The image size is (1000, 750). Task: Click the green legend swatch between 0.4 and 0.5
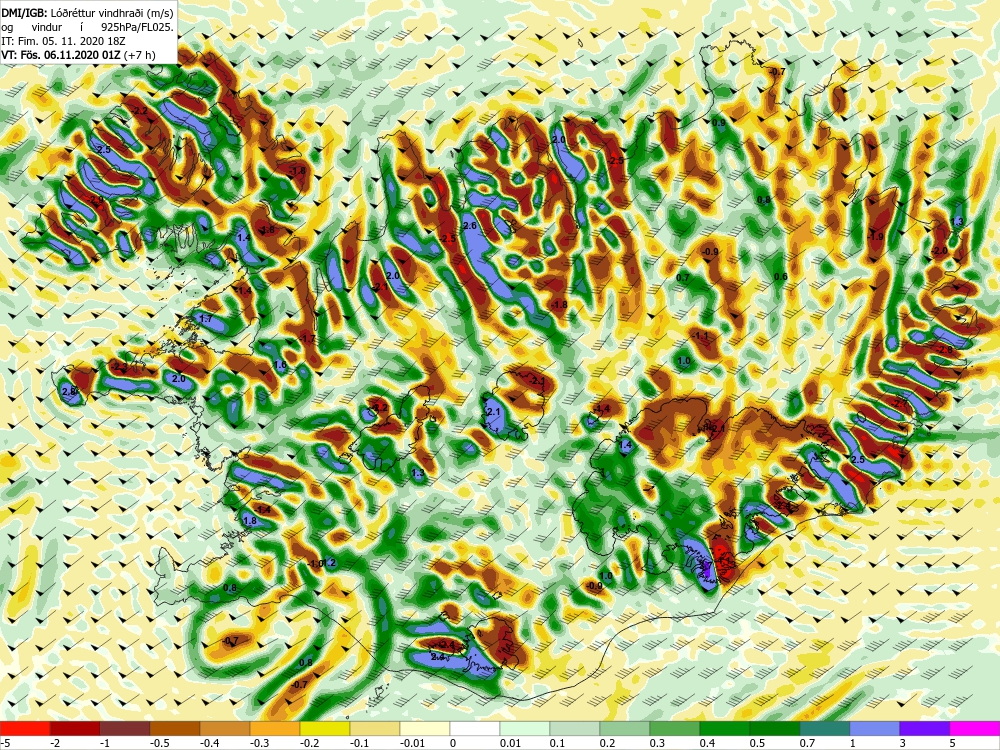724,728
